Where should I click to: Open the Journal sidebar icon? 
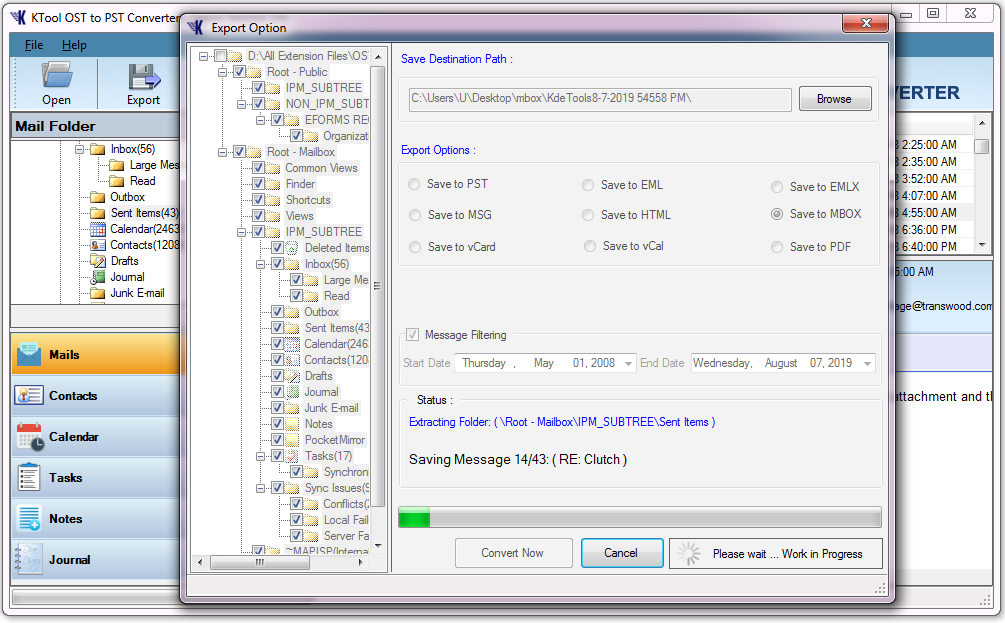pos(29,559)
